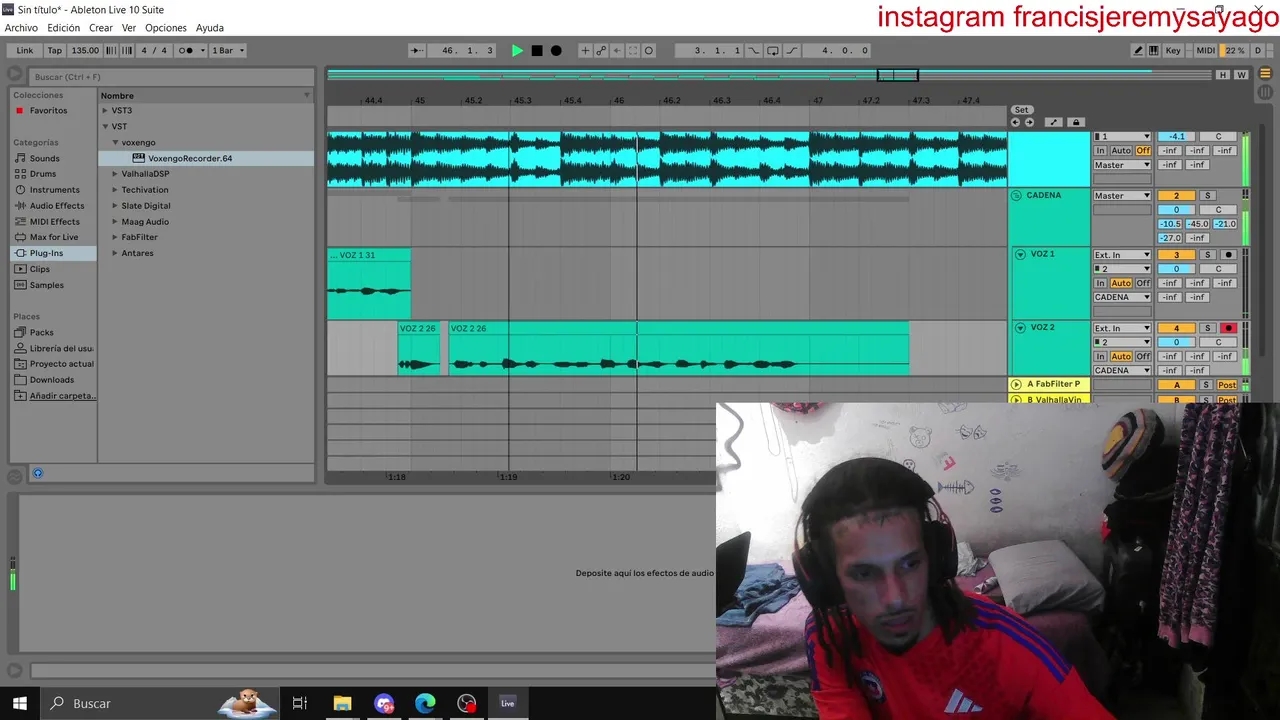This screenshot has height=720, width=1280.
Task: Expand the VST3 folder
Action: pyautogui.click(x=104, y=110)
